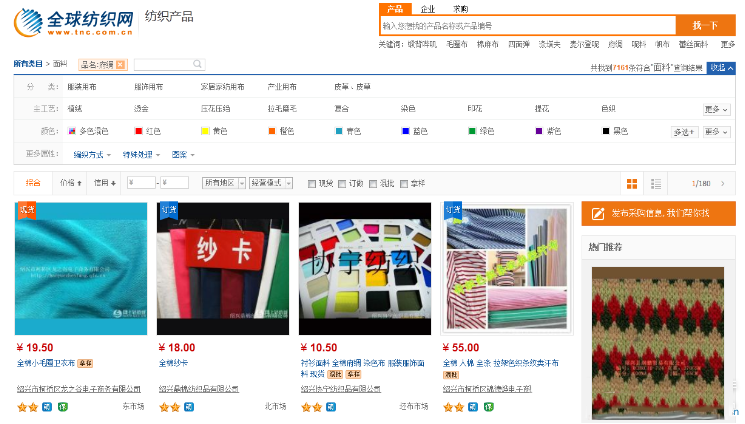Click the green shield badge under the ¥19.50 product

[x=62, y=407]
